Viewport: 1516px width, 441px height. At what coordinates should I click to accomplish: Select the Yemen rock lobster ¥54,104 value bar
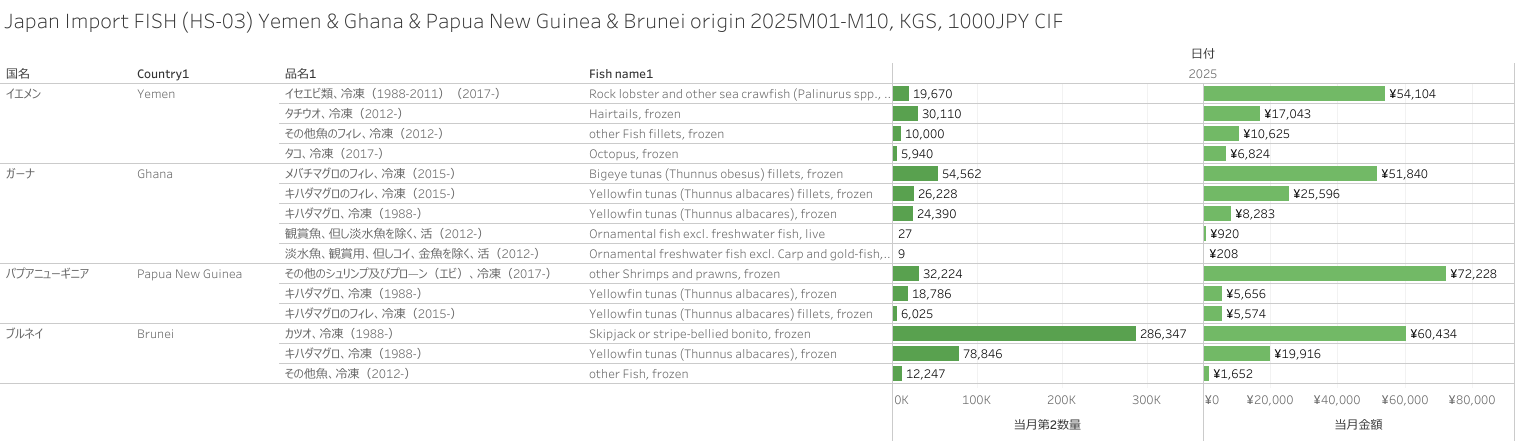click(1294, 94)
